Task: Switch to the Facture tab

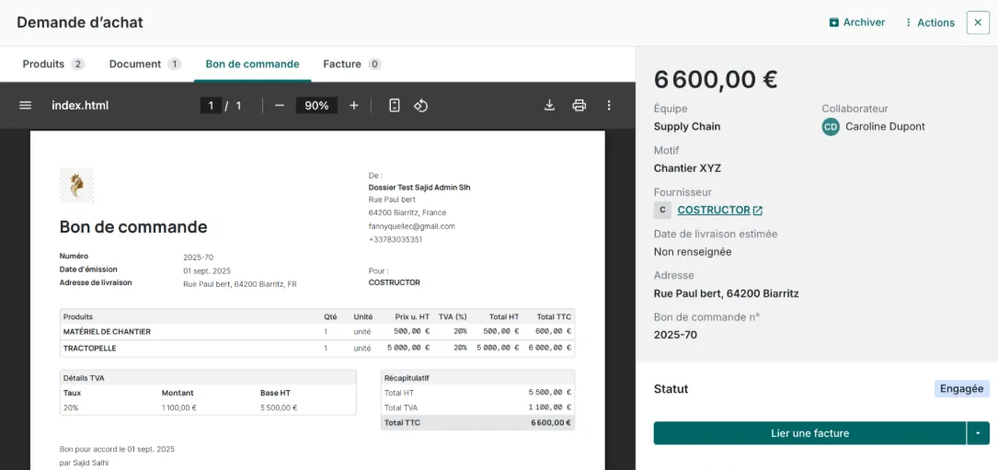Action: pyautogui.click(x=352, y=64)
